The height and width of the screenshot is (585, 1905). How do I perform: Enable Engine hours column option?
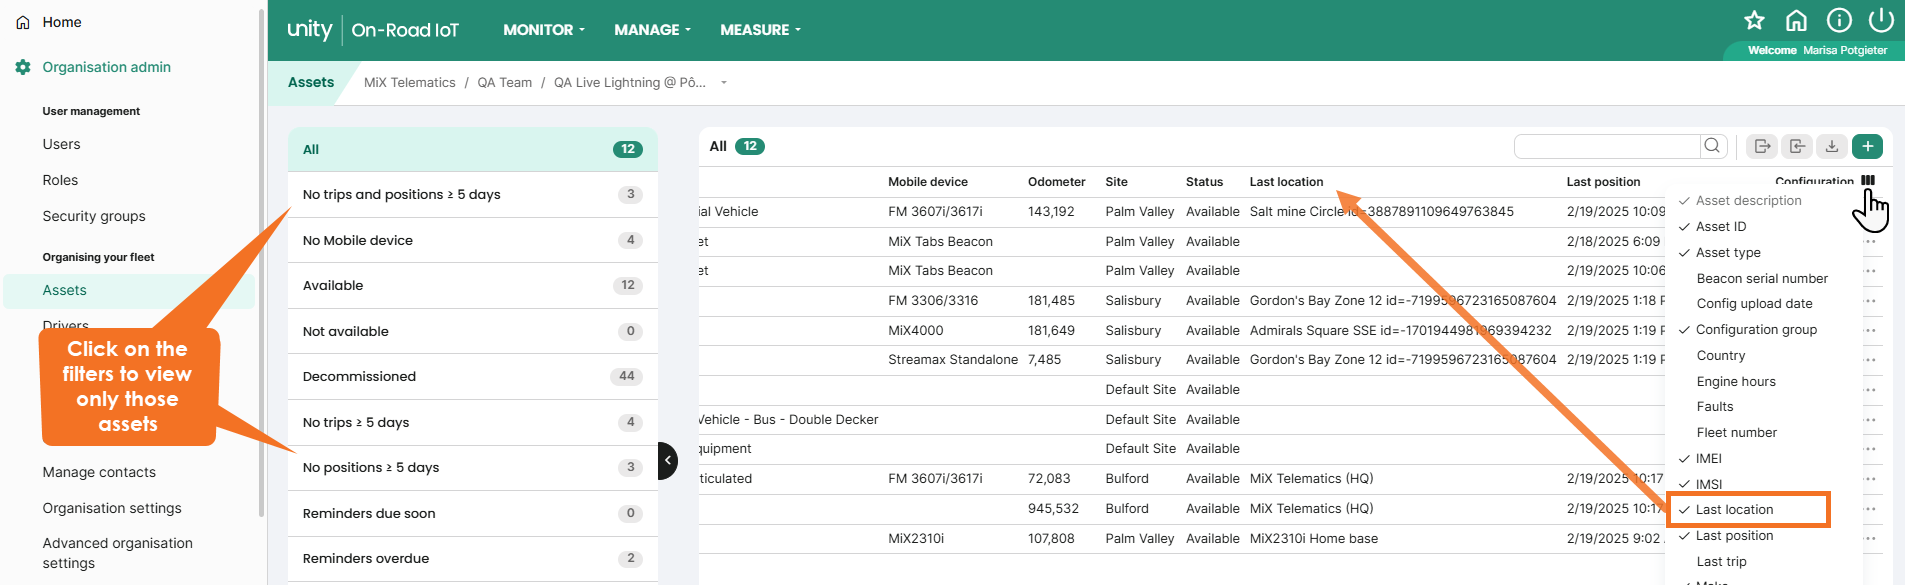pos(1736,382)
